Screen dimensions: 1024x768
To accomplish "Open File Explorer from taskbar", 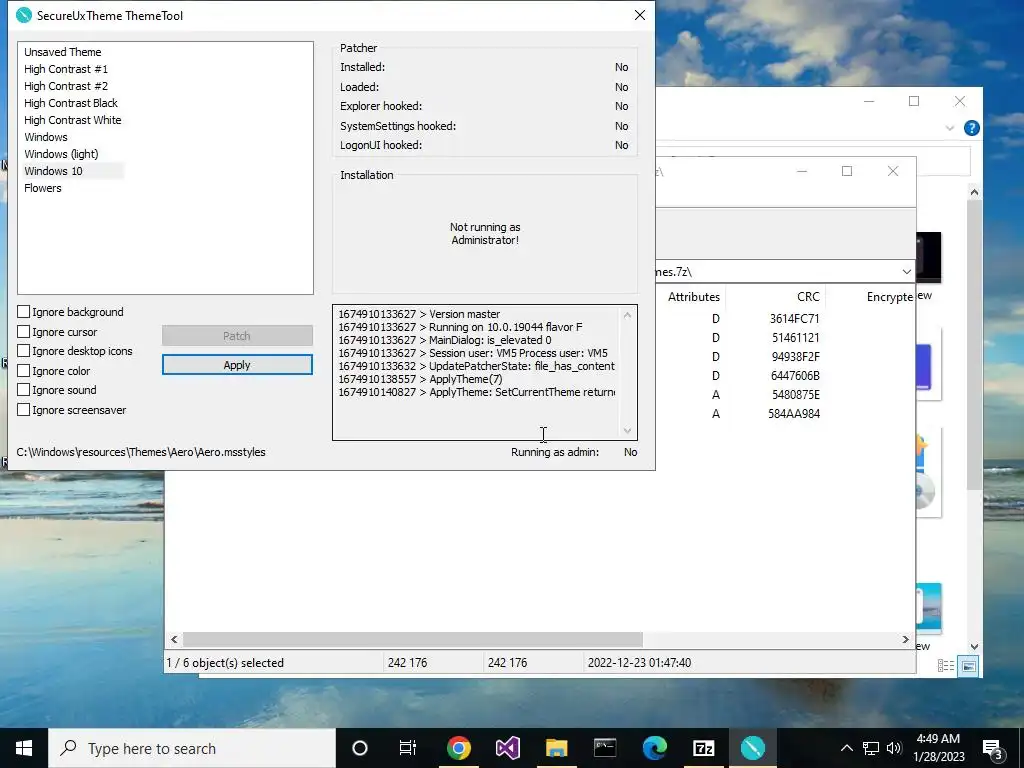I will click(556, 748).
